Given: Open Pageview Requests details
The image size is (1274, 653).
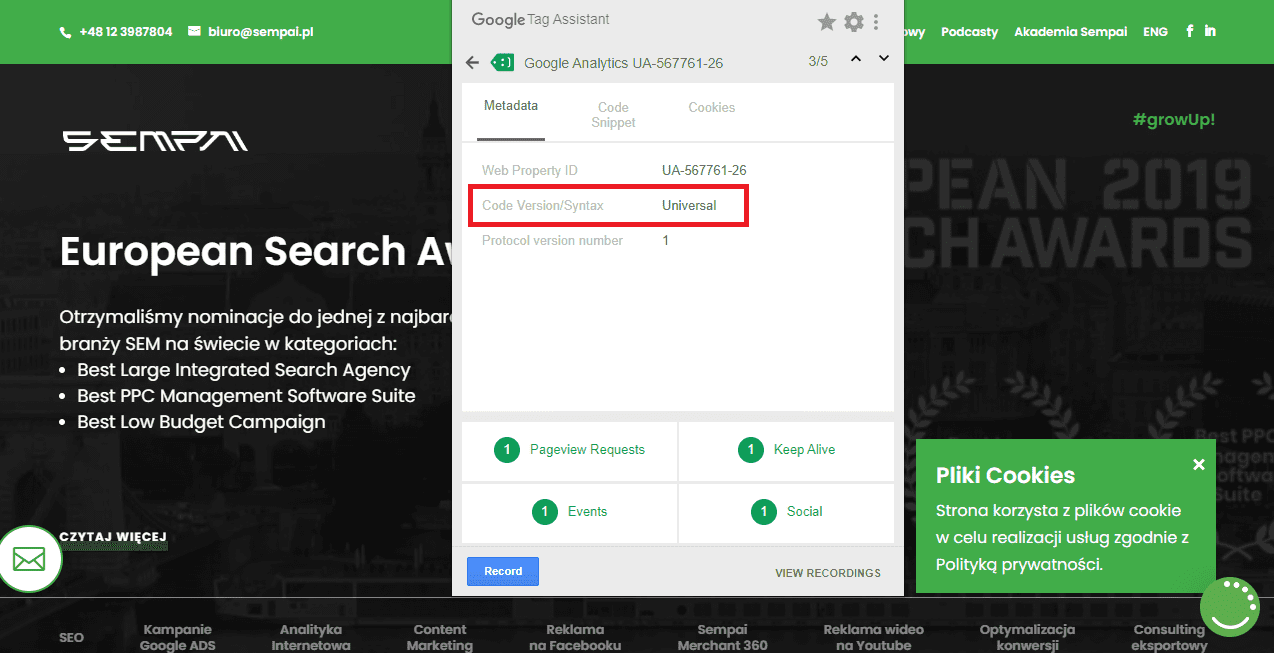Looking at the screenshot, I should (x=569, y=450).
